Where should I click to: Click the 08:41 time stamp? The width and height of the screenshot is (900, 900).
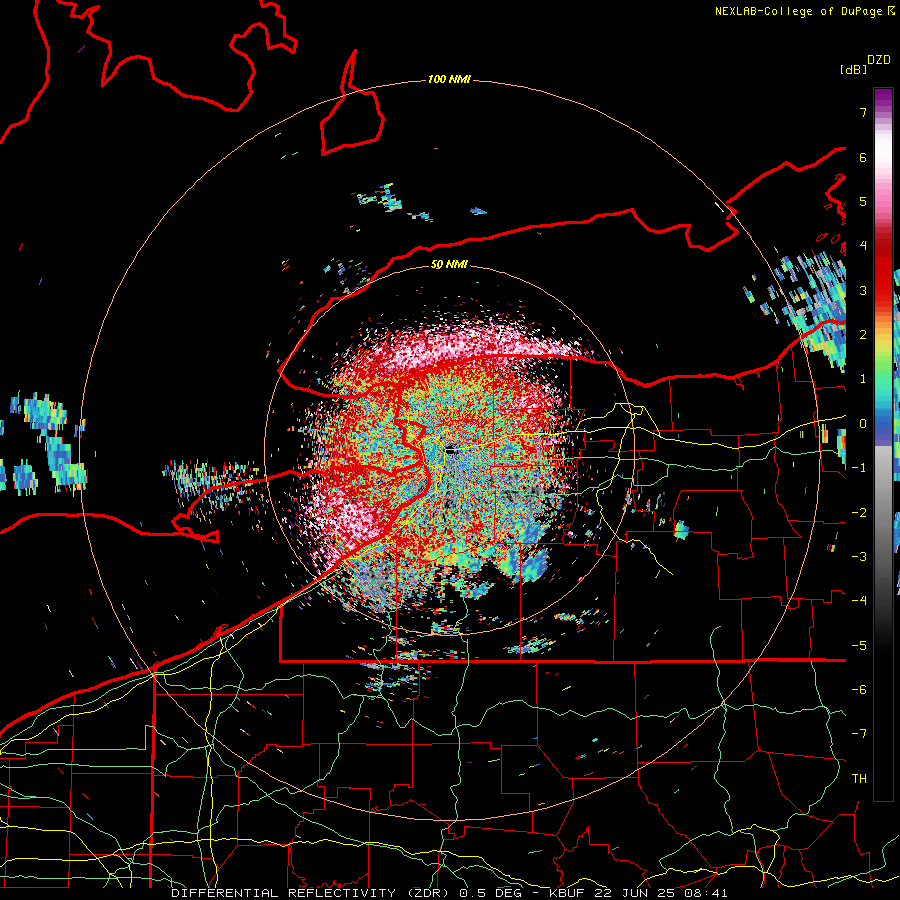pos(706,893)
